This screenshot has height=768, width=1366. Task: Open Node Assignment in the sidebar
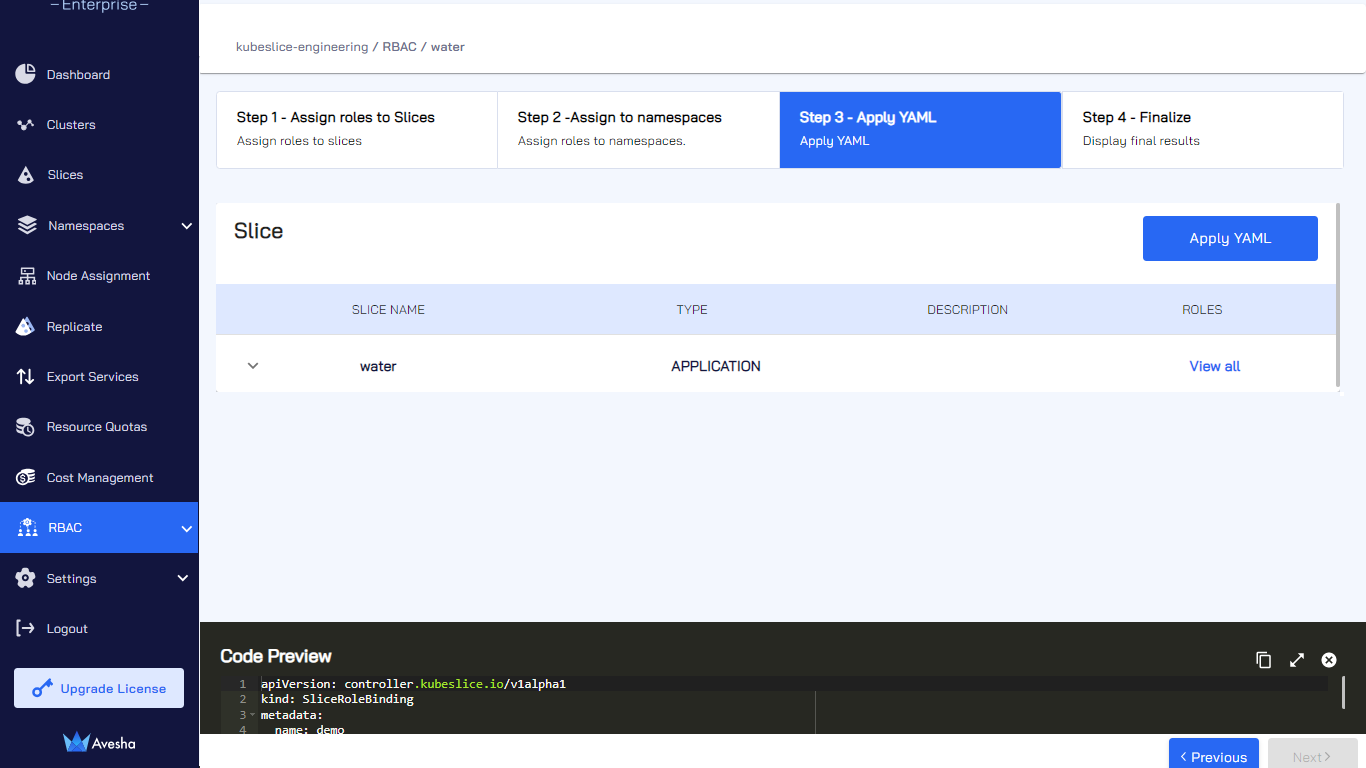(99, 276)
